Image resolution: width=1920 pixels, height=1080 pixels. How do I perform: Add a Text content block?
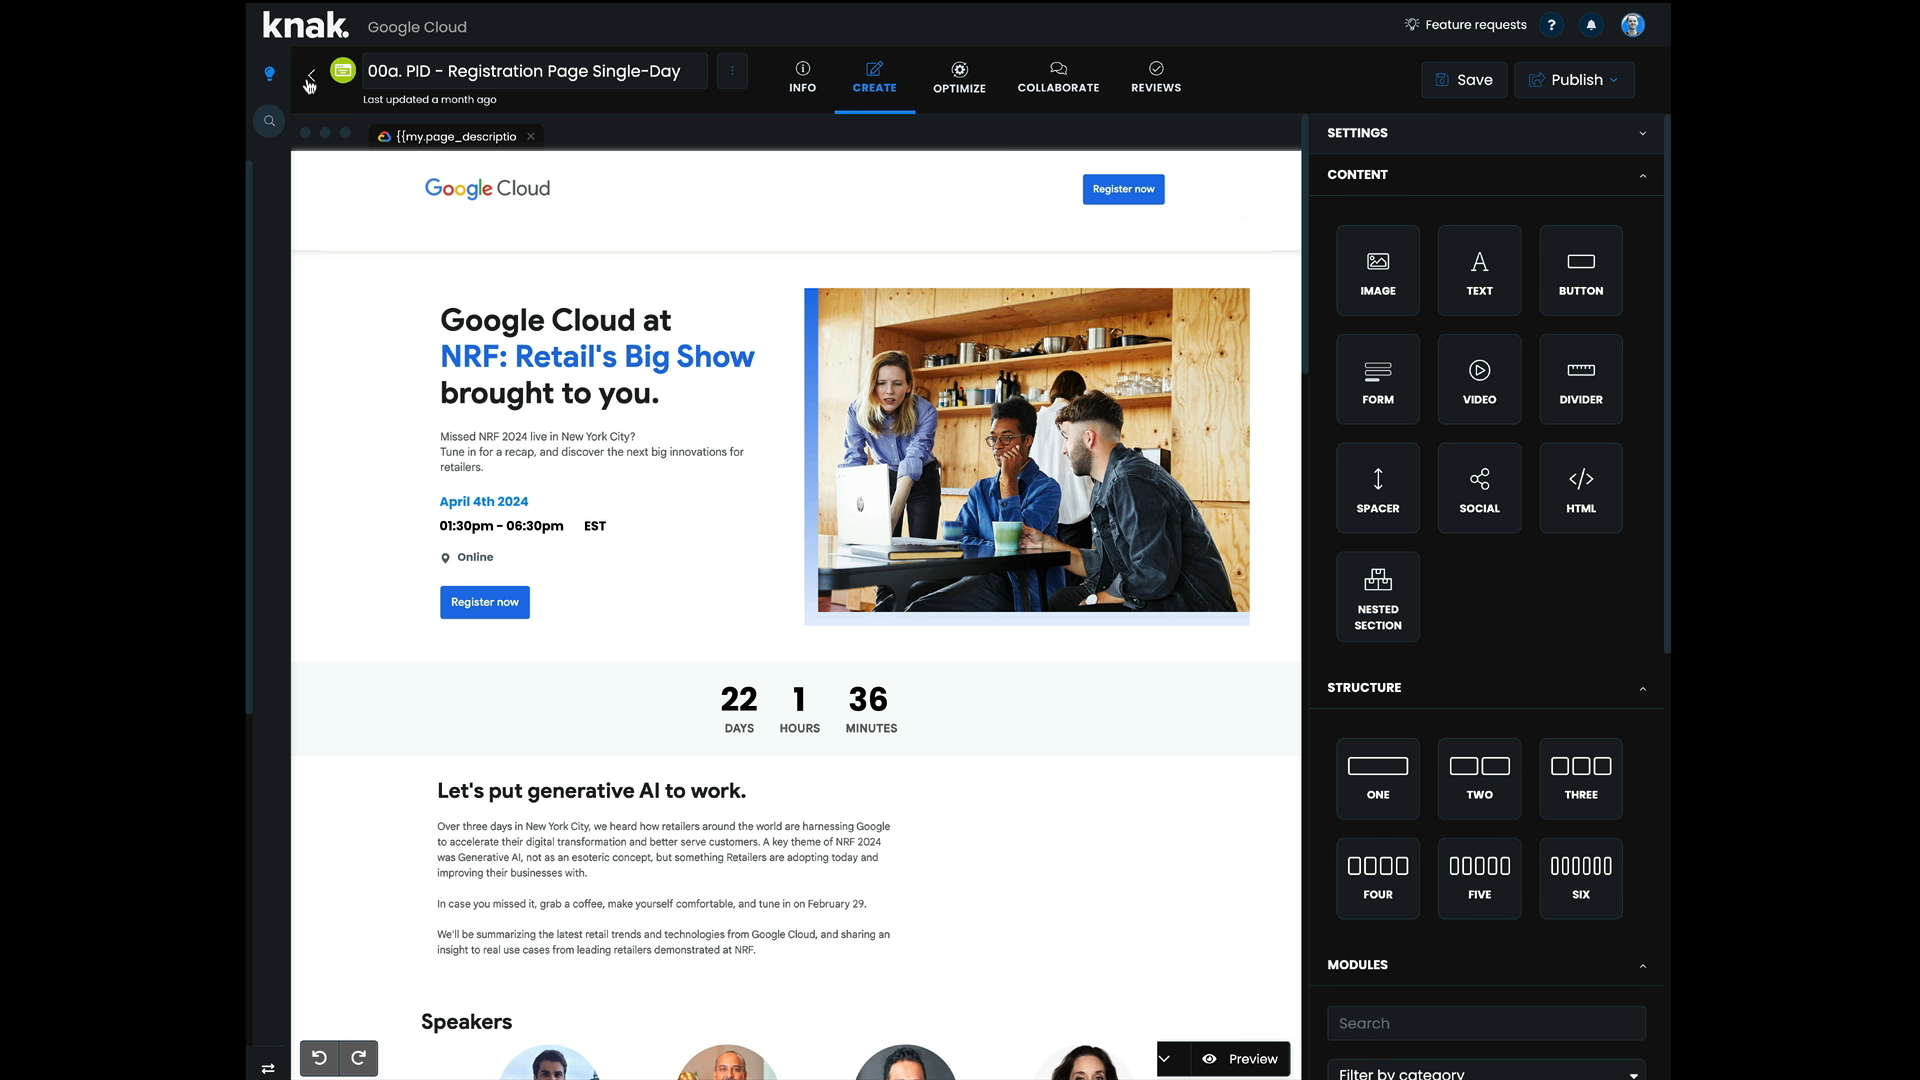[x=1479, y=270]
